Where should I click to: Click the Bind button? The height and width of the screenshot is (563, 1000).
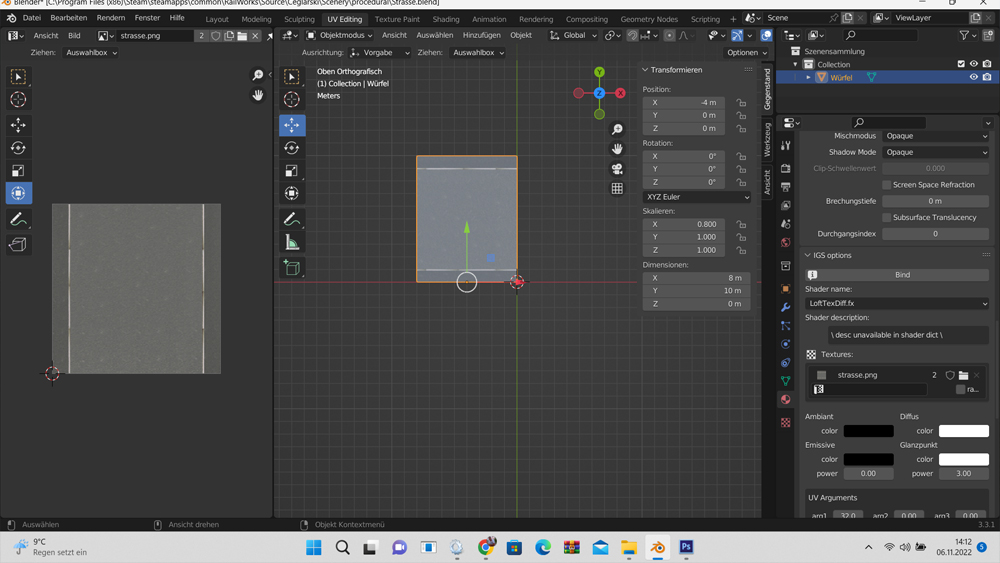[x=902, y=274]
